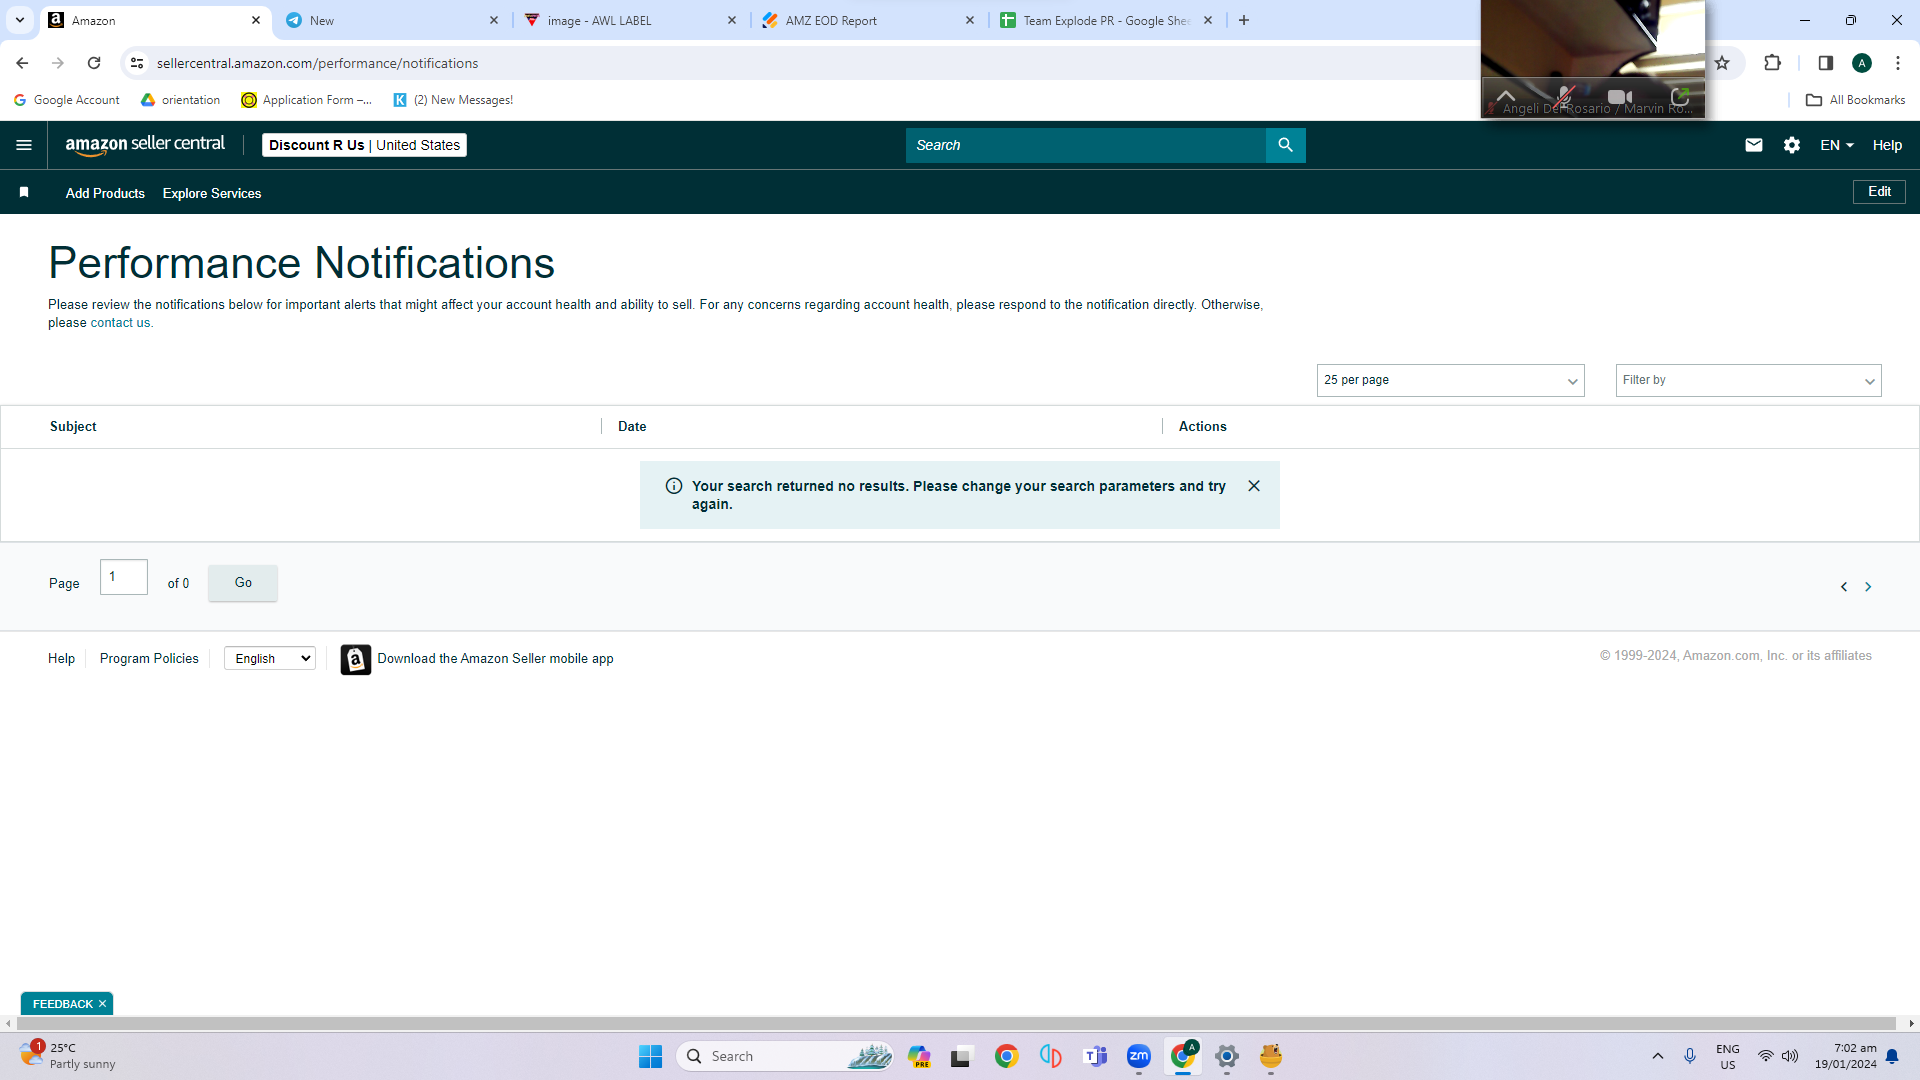Image resolution: width=1920 pixels, height=1080 pixels.
Task: Show hidden system tray icons
Action: (x=1657, y=1056)
